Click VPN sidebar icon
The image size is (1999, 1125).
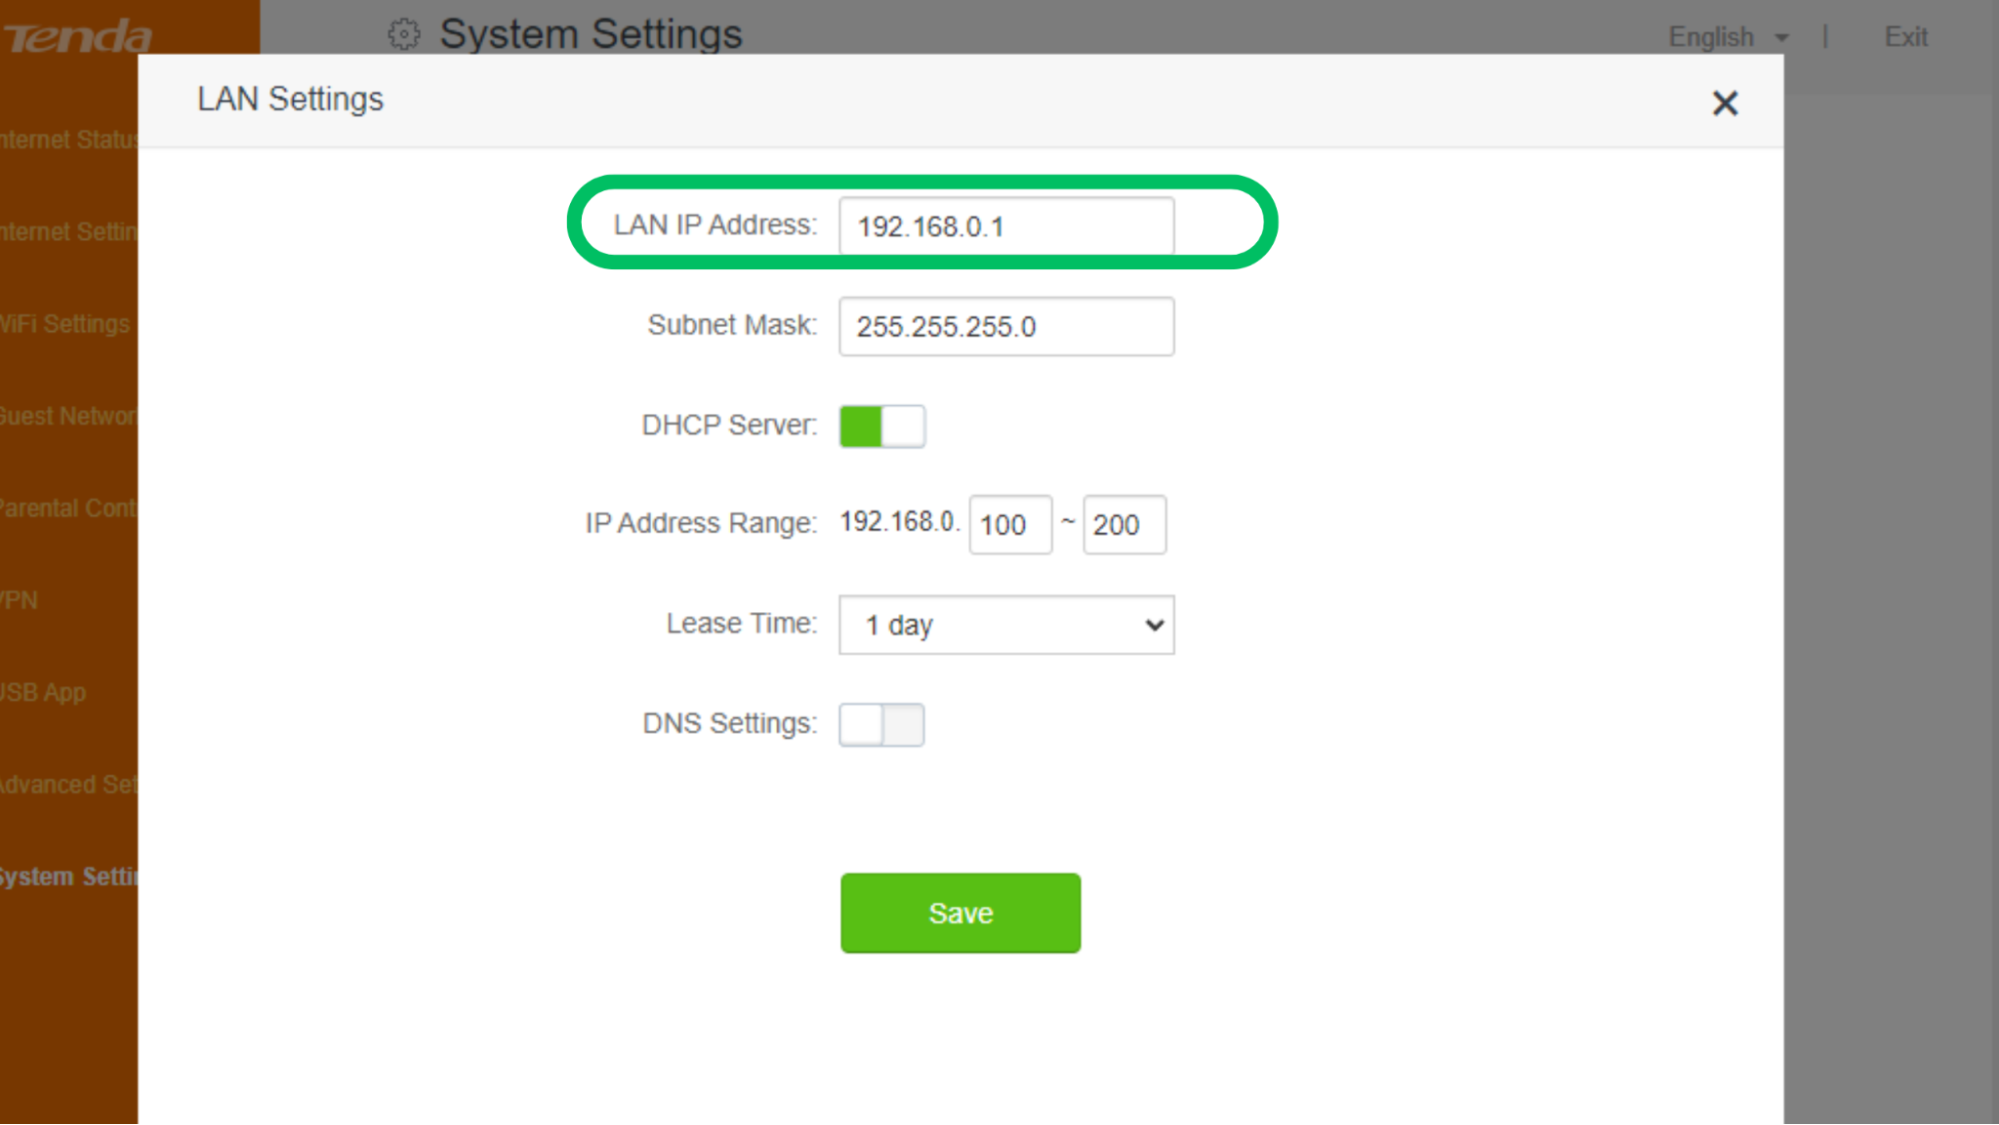pos(18,600)
